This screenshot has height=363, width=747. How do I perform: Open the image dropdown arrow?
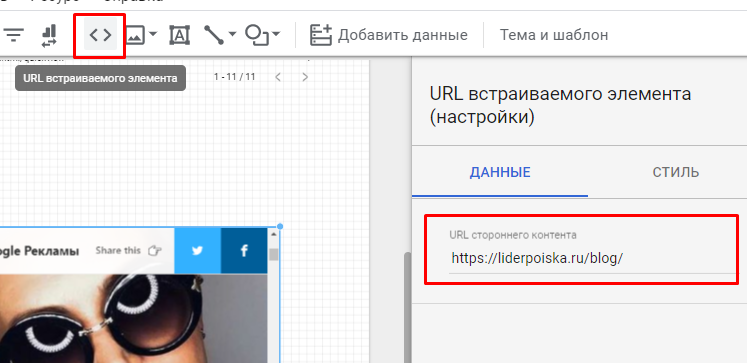point(153,34)
